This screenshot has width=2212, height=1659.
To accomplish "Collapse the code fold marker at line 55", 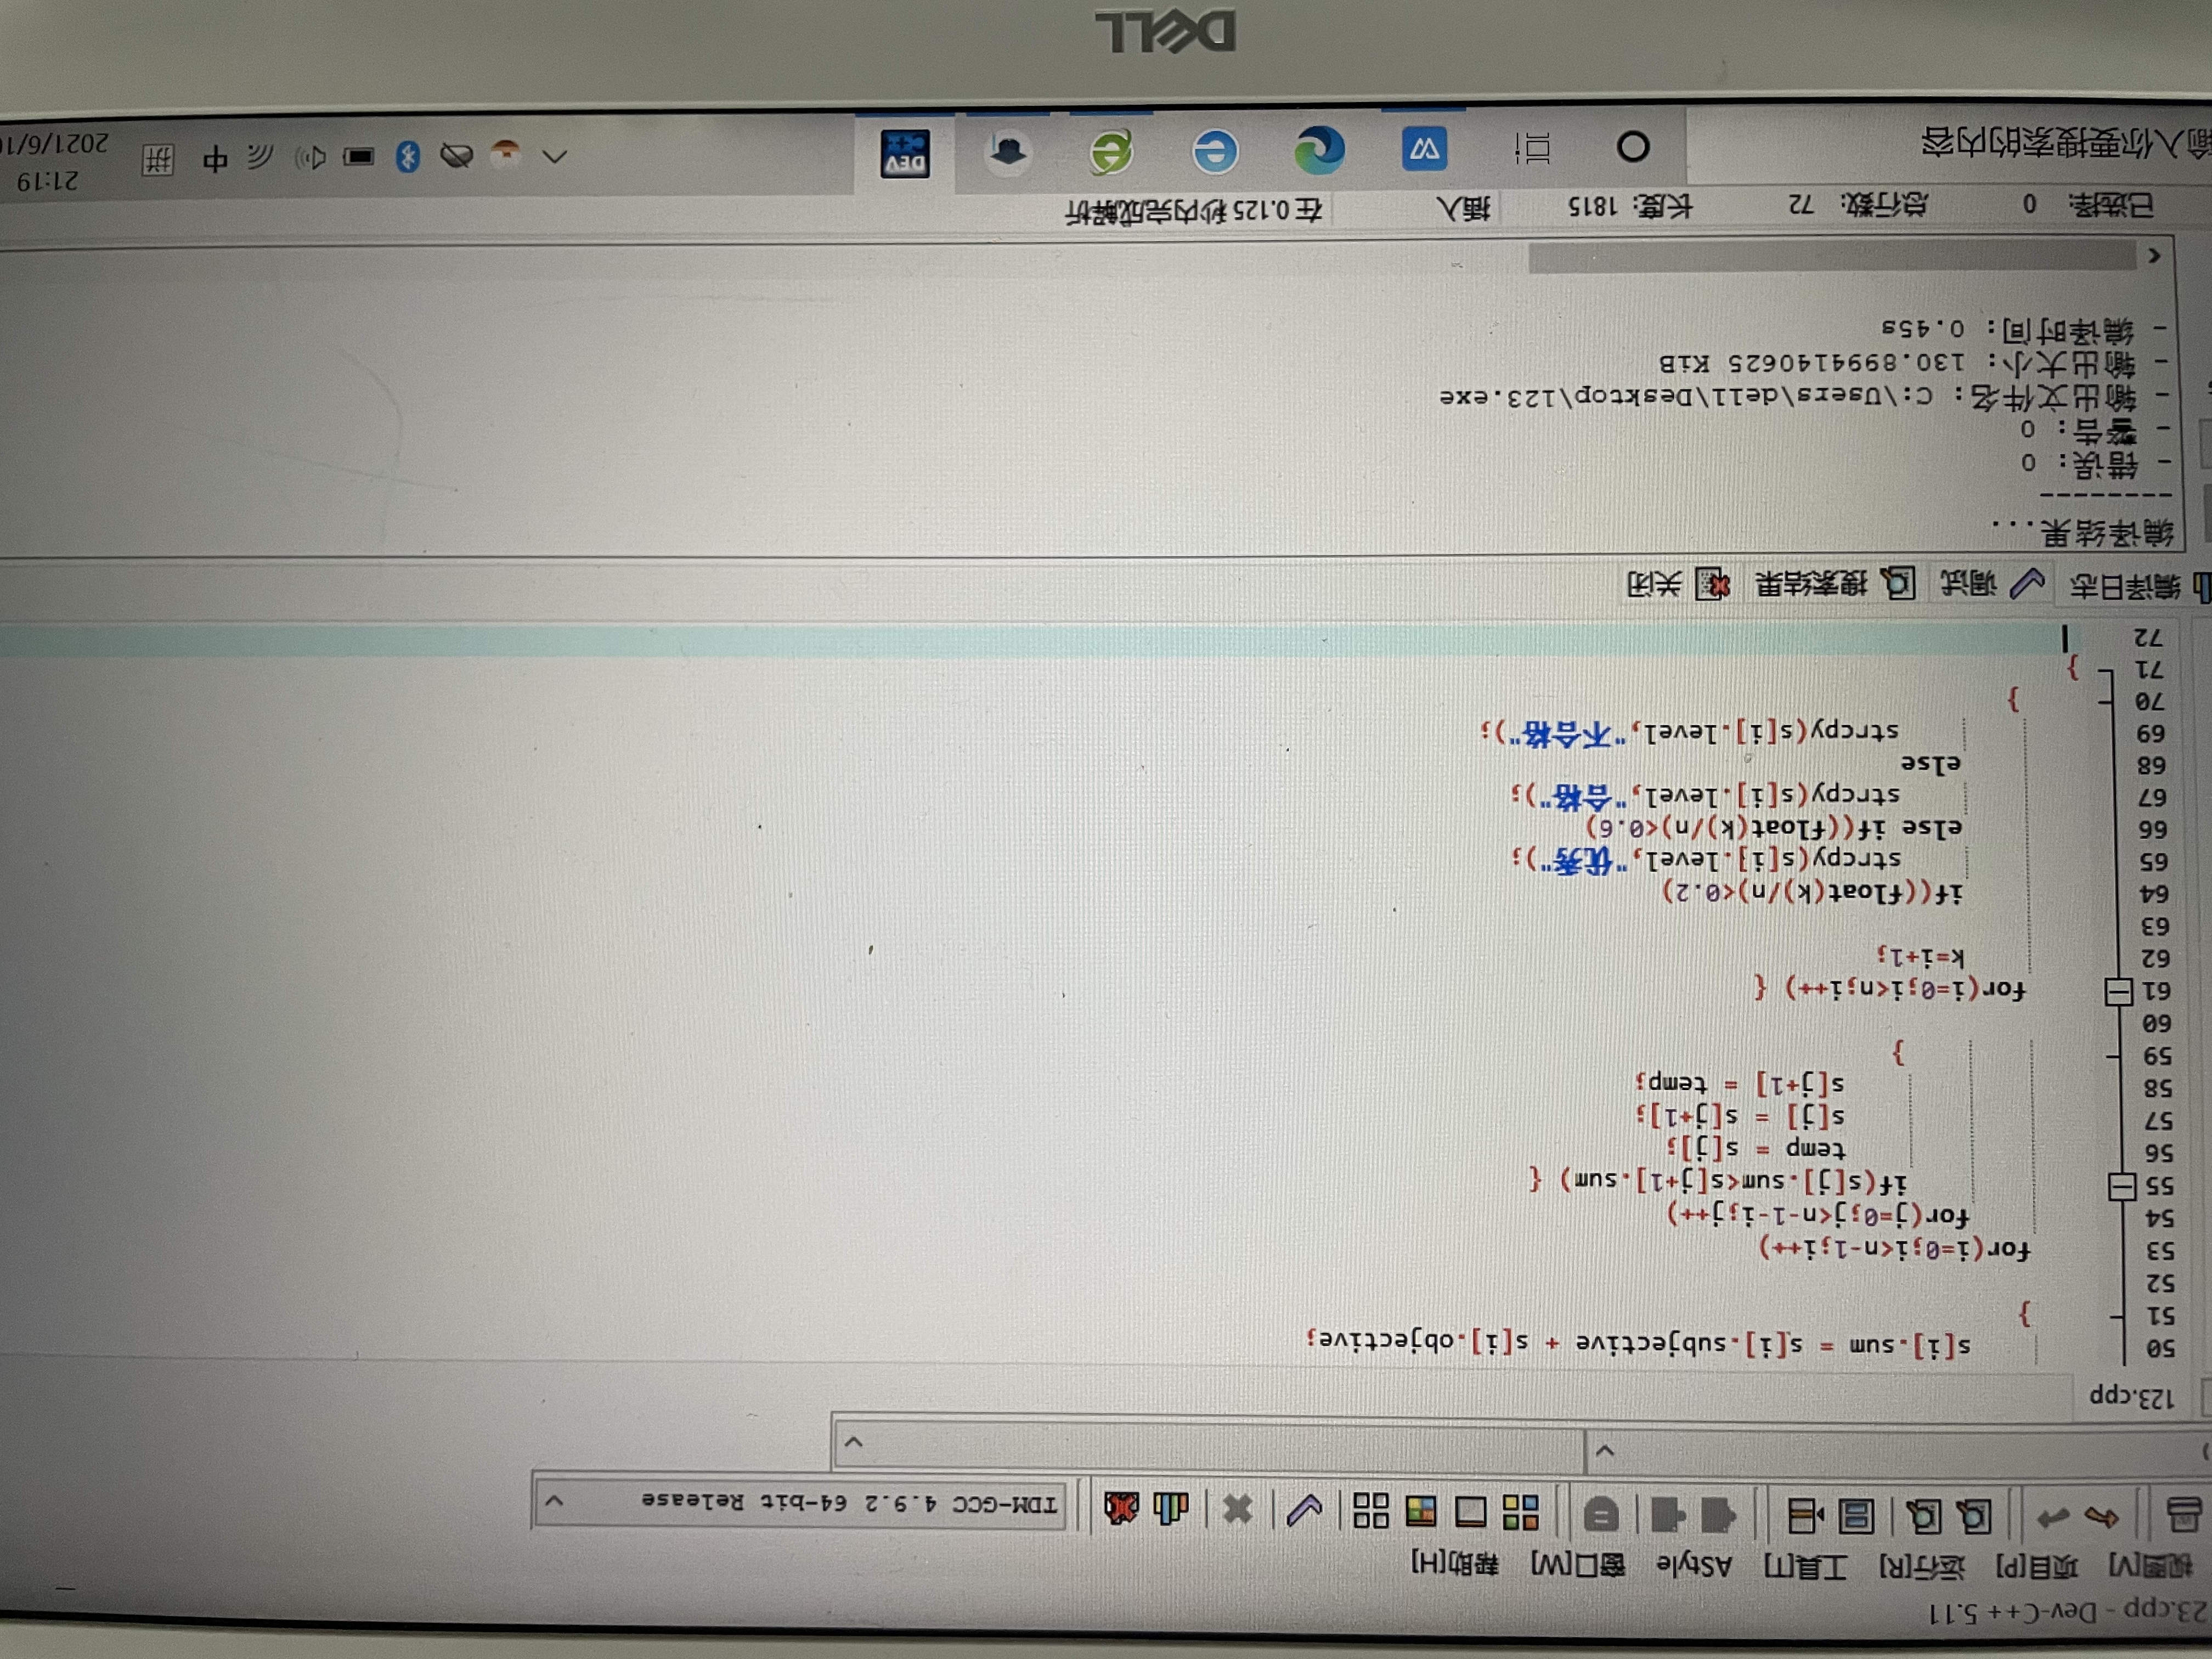I will coord(2121,1187).
